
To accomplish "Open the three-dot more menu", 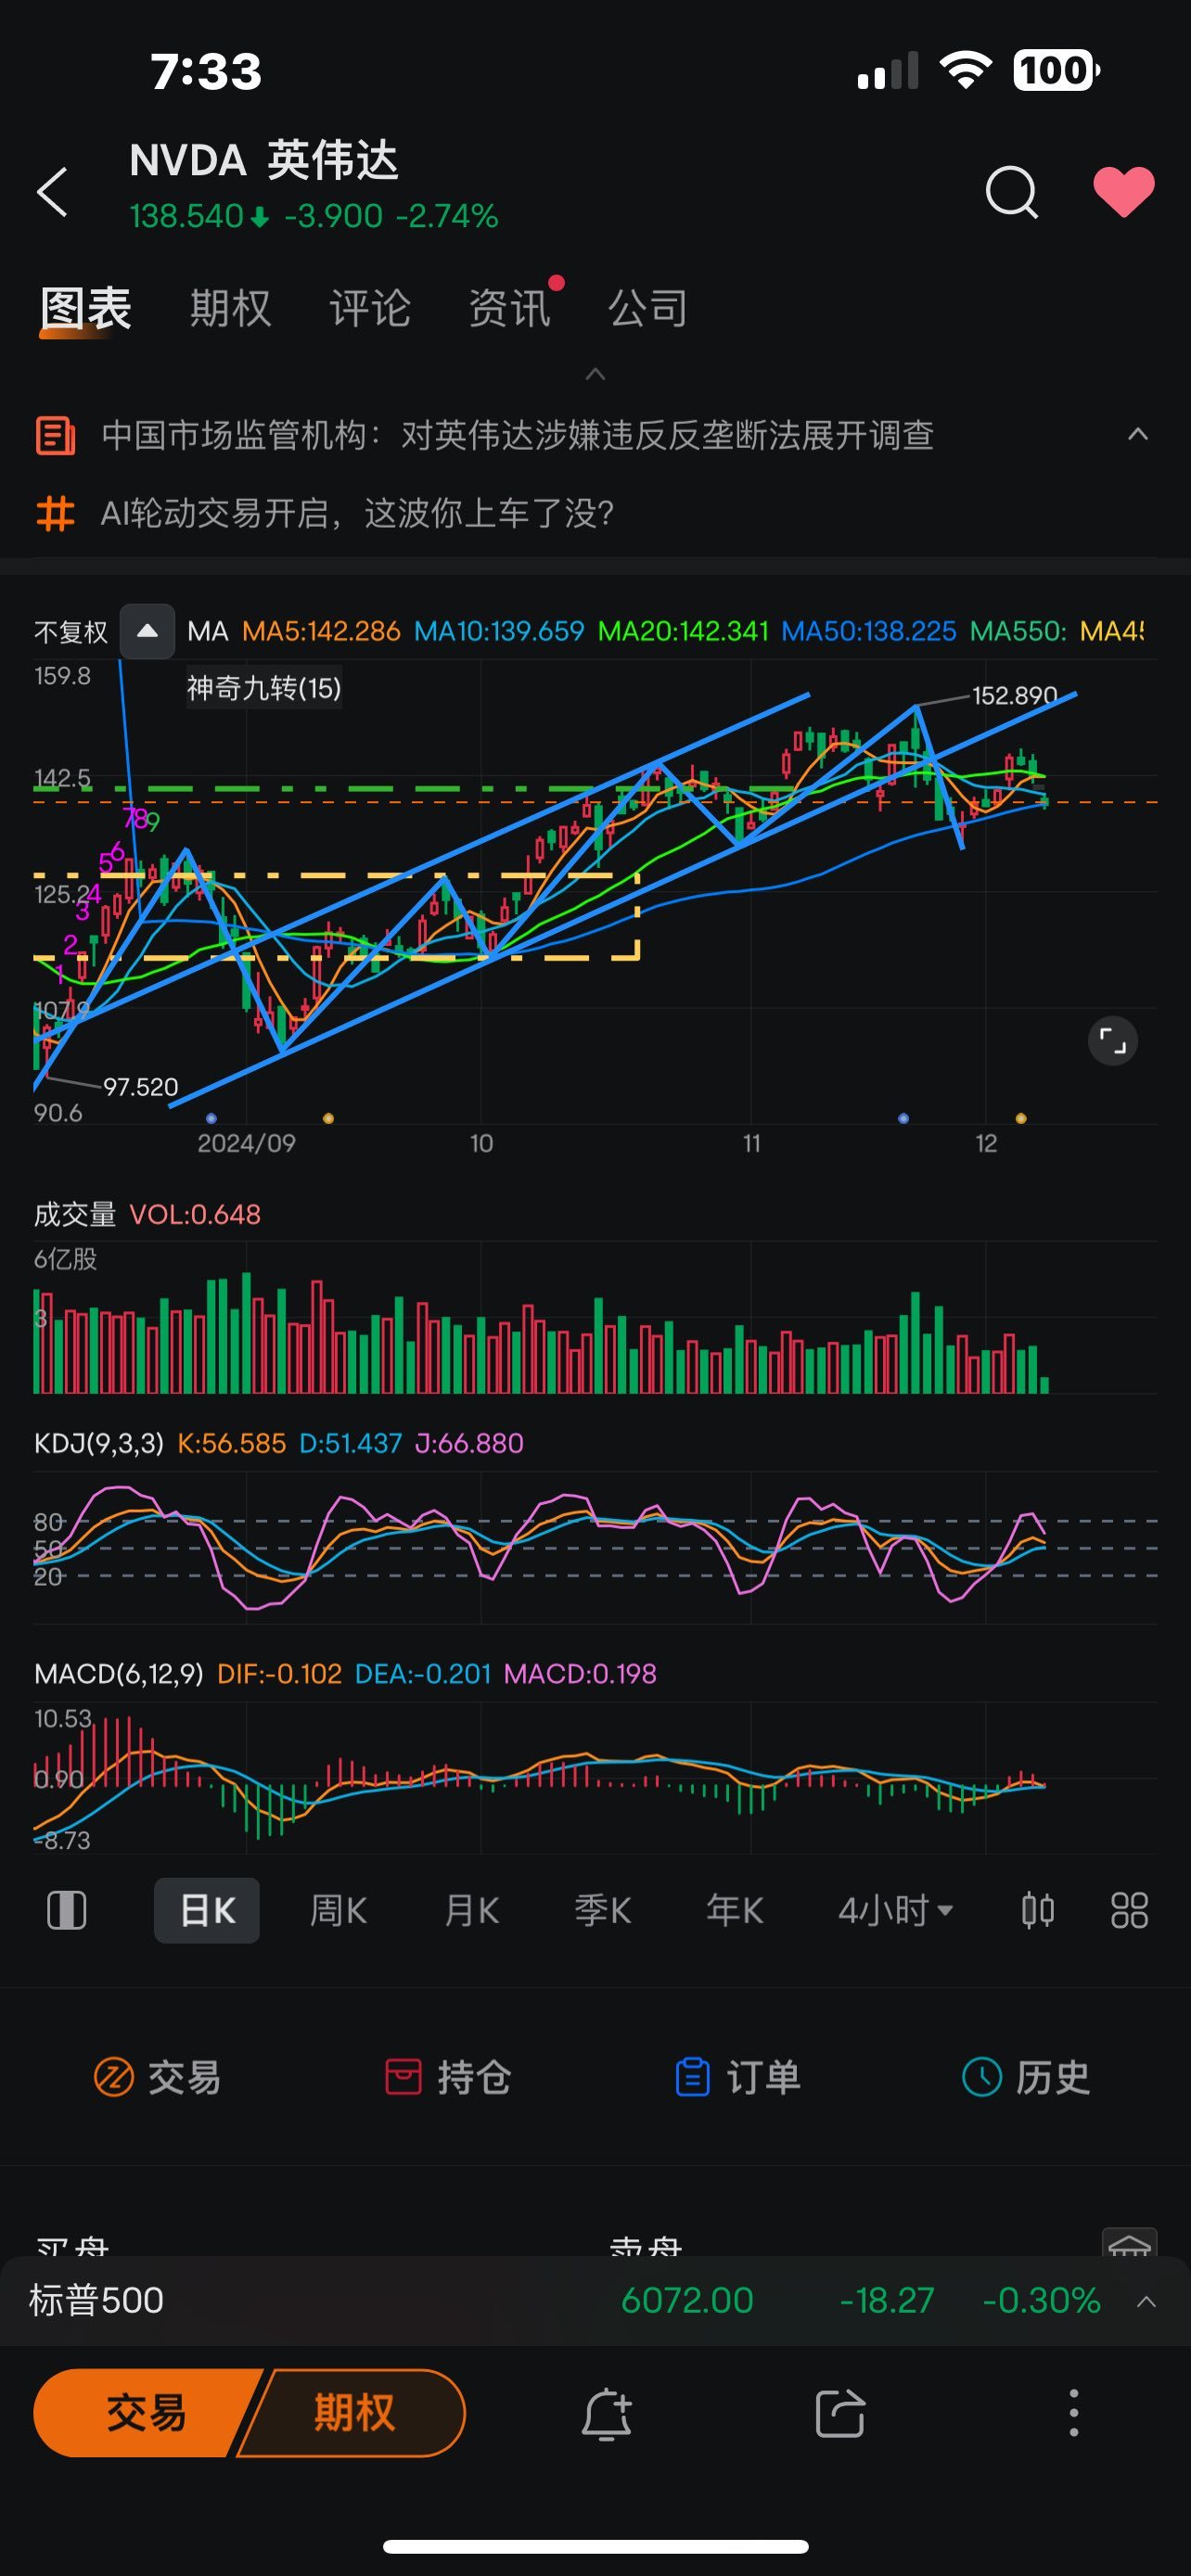I will pos(1074,2414).
